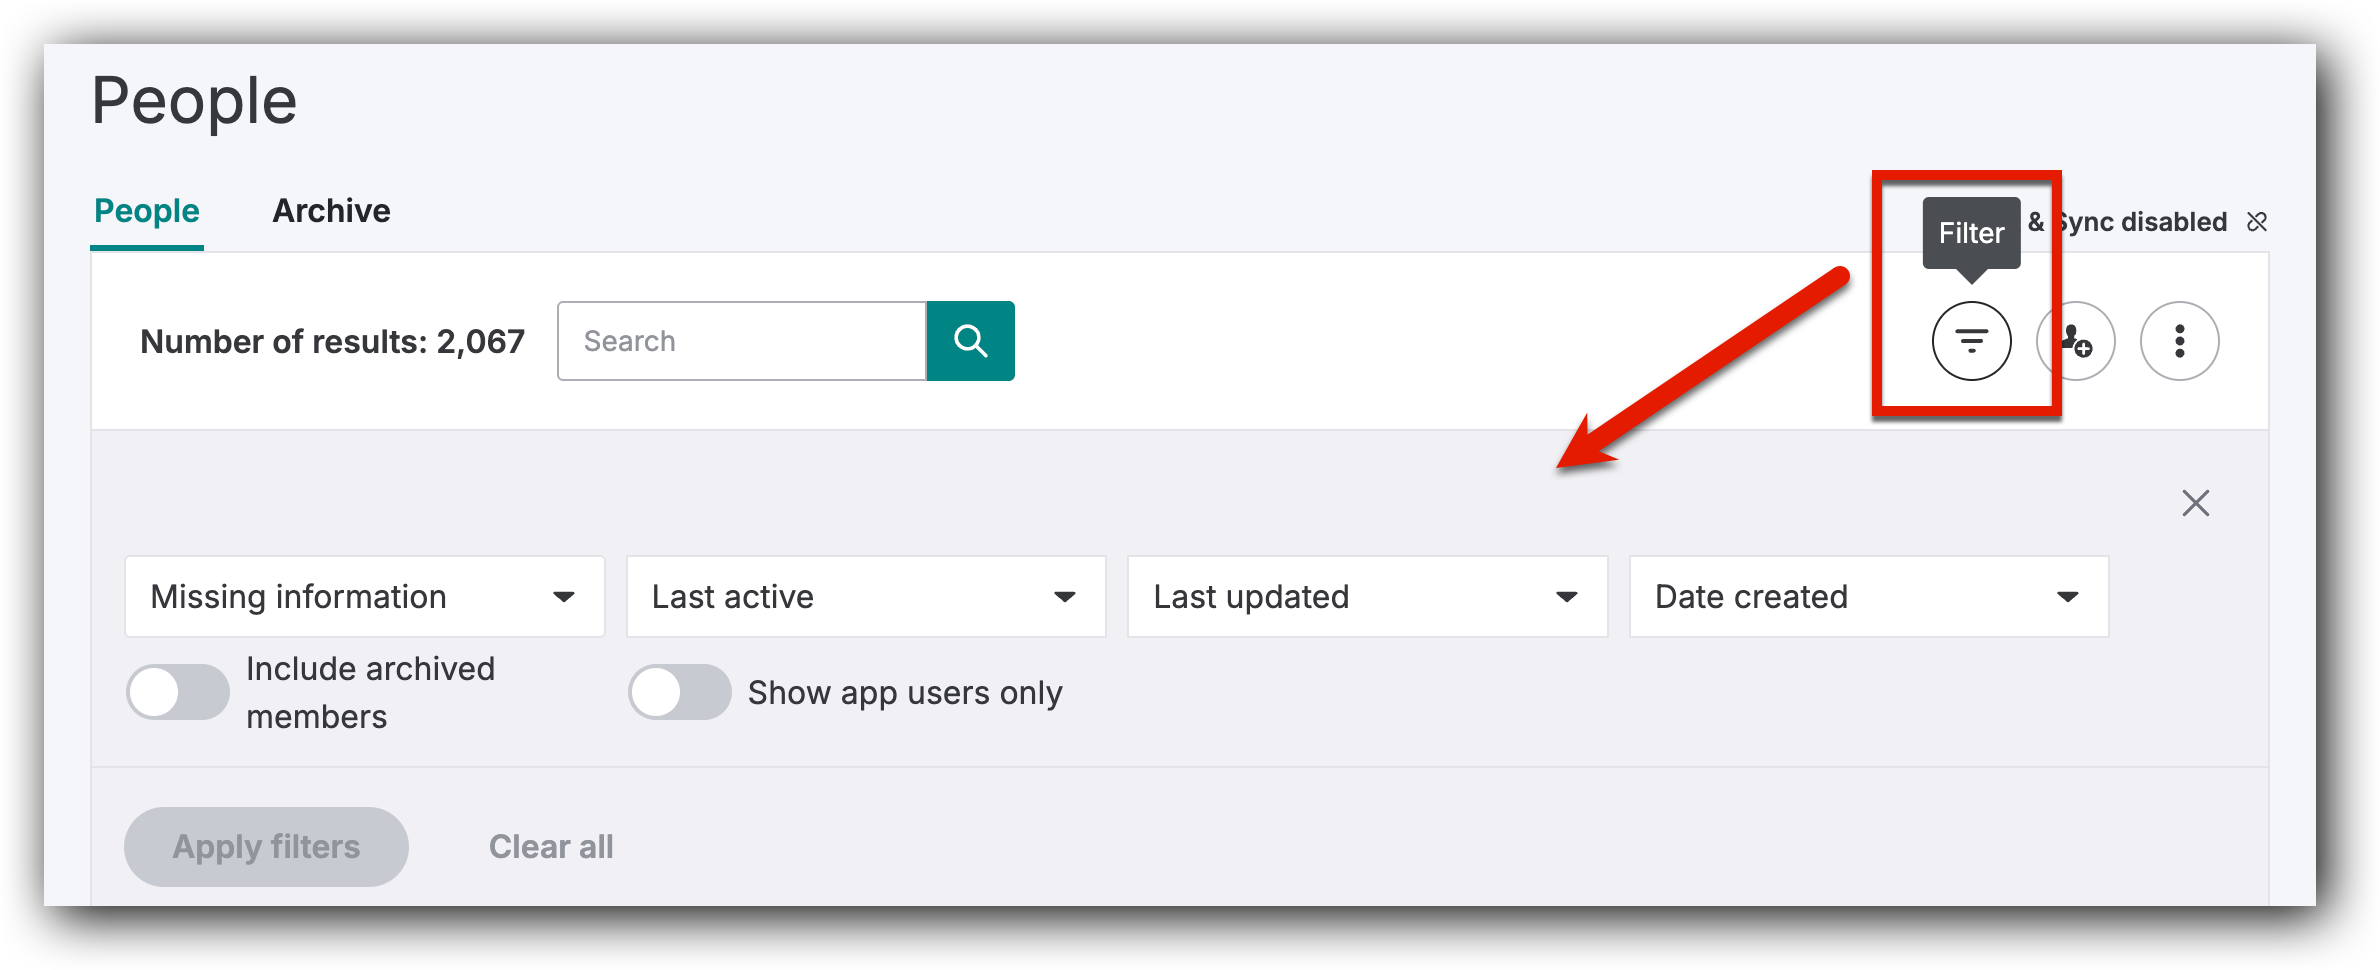Click the search magnifier icon
This screenshot has width=2380, height=970.
pos(970,340)
